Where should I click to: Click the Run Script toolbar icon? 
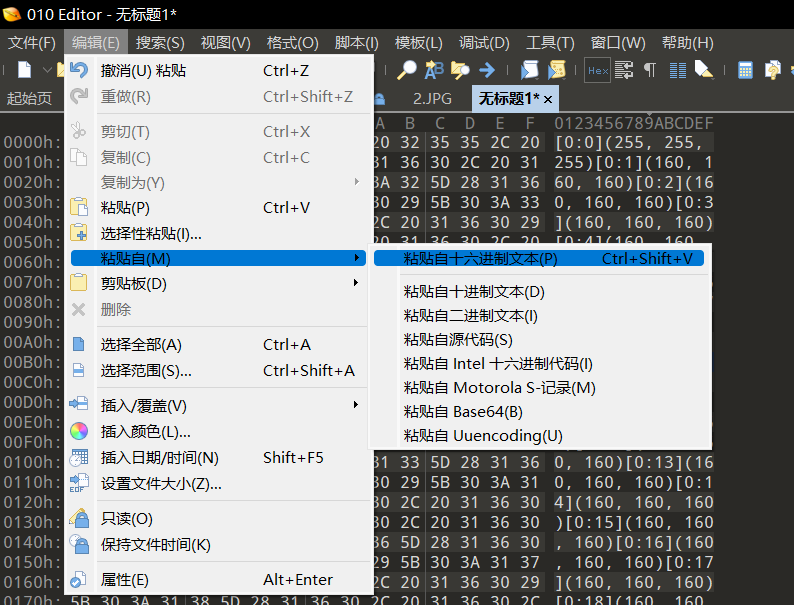[x=529, y=70]
